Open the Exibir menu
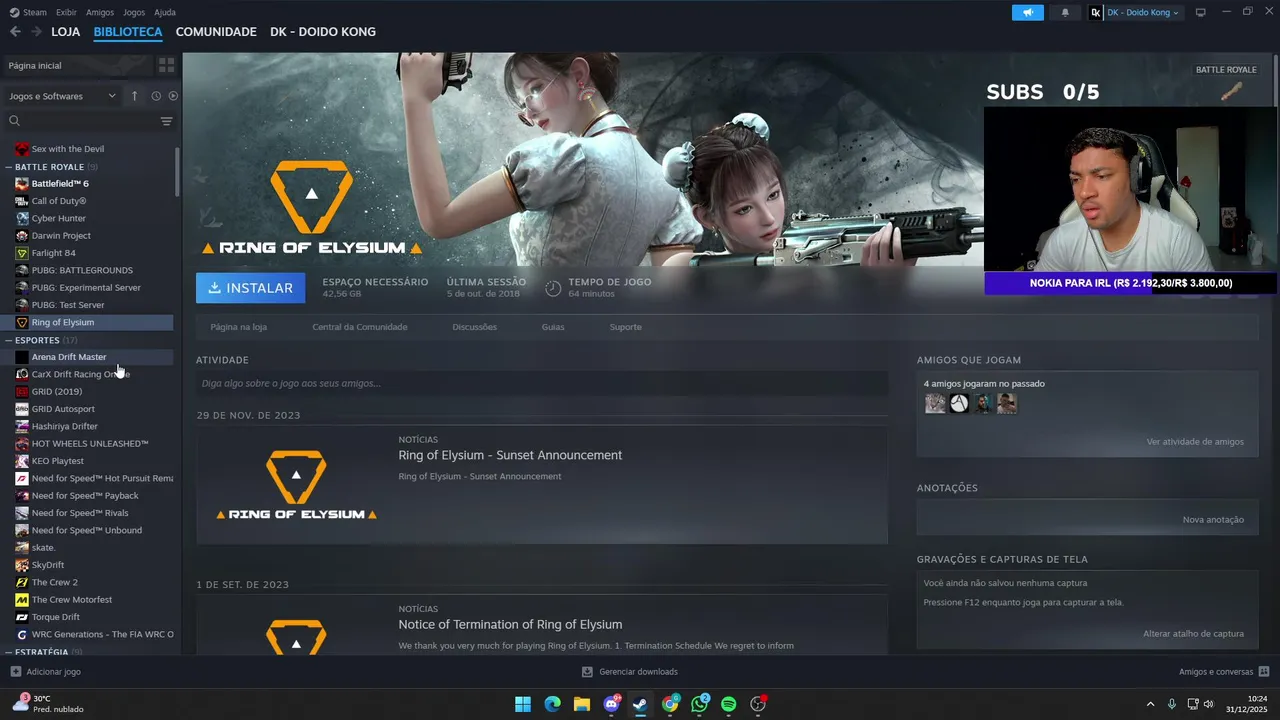 66,12
